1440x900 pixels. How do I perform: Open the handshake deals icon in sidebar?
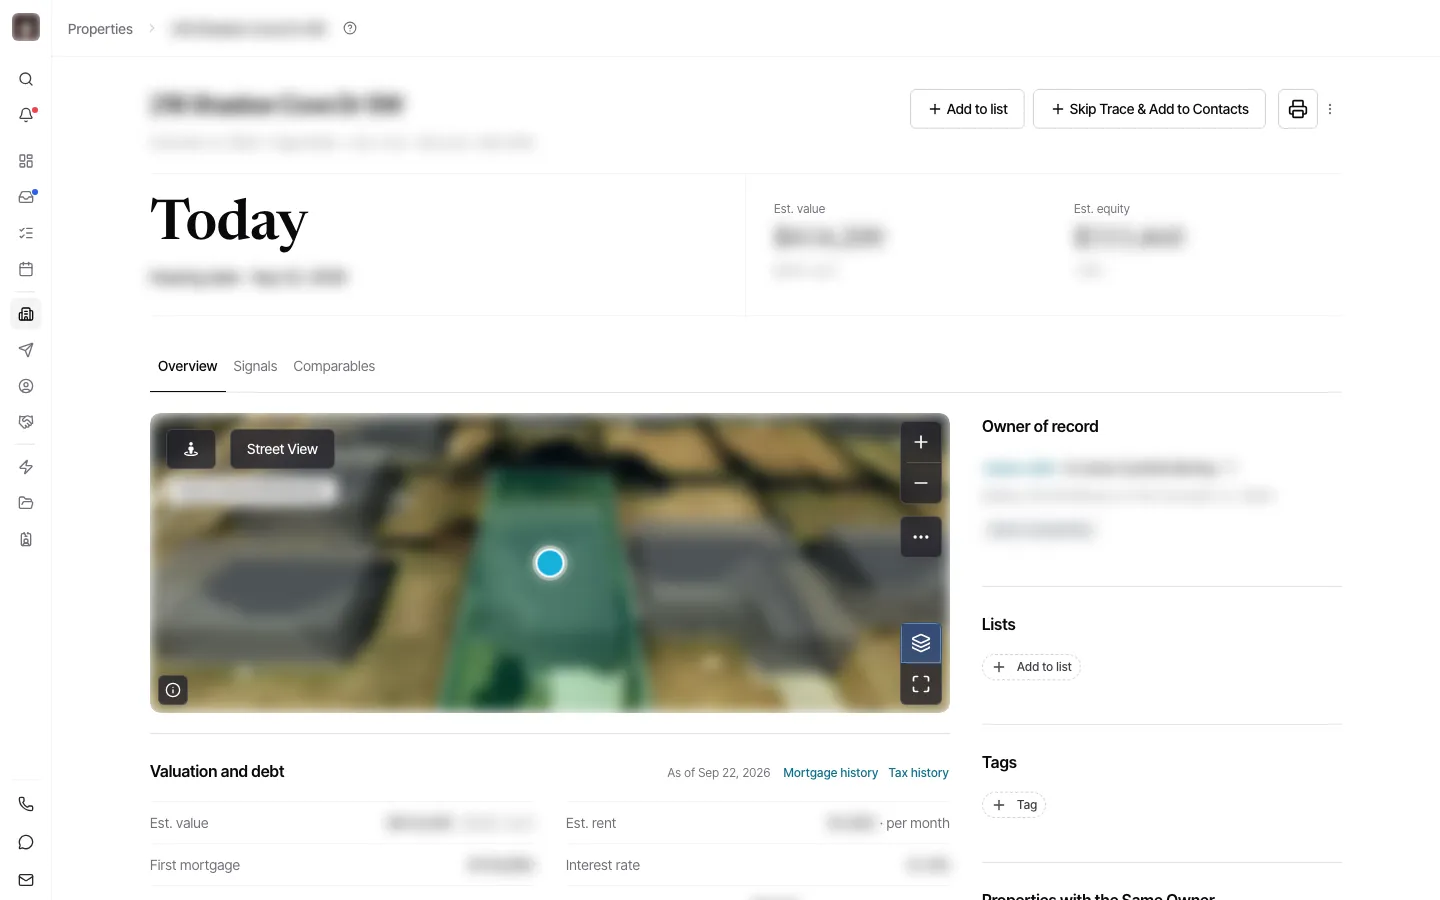26,422
